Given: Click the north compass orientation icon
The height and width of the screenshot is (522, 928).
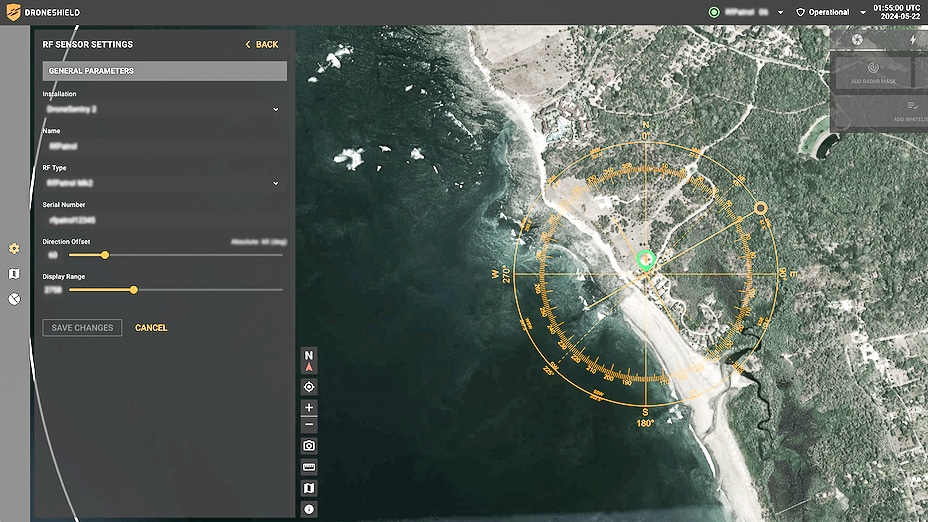Looking at the screenshot, I should (x=309, y=360).
